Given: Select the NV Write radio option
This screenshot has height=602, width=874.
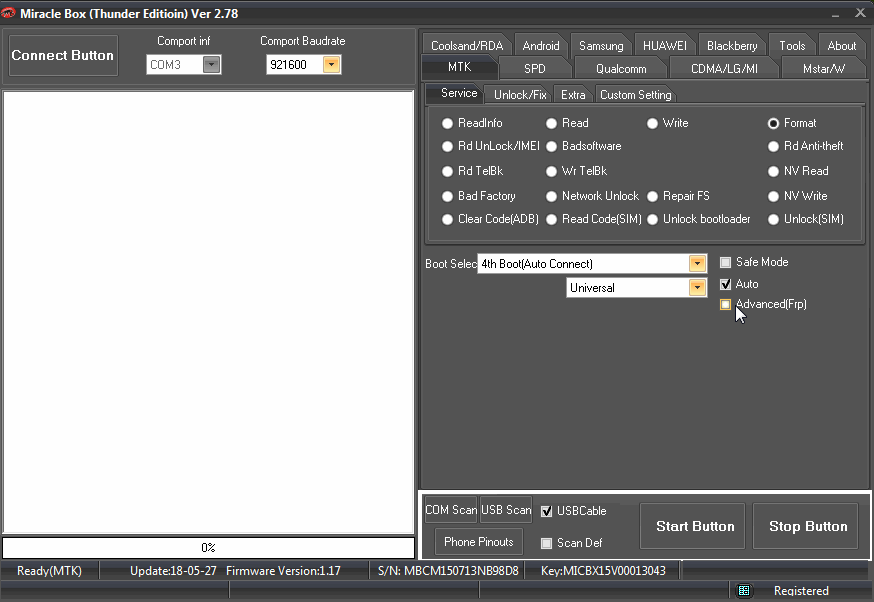Looking at the screenshot, I should (x=773, y=196).
